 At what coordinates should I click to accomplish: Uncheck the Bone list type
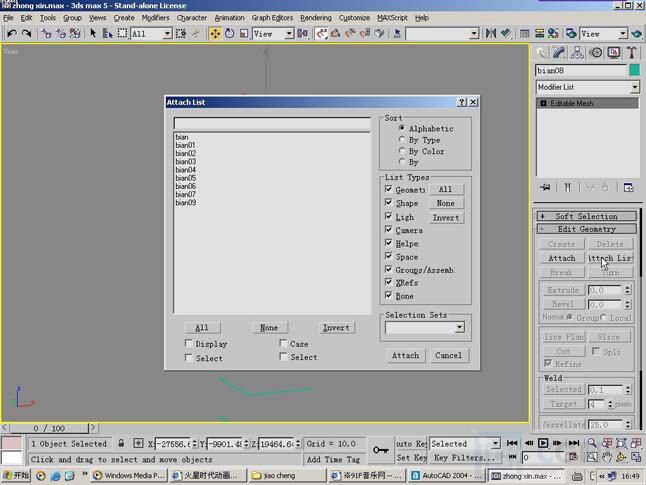[x=389, y=295]
